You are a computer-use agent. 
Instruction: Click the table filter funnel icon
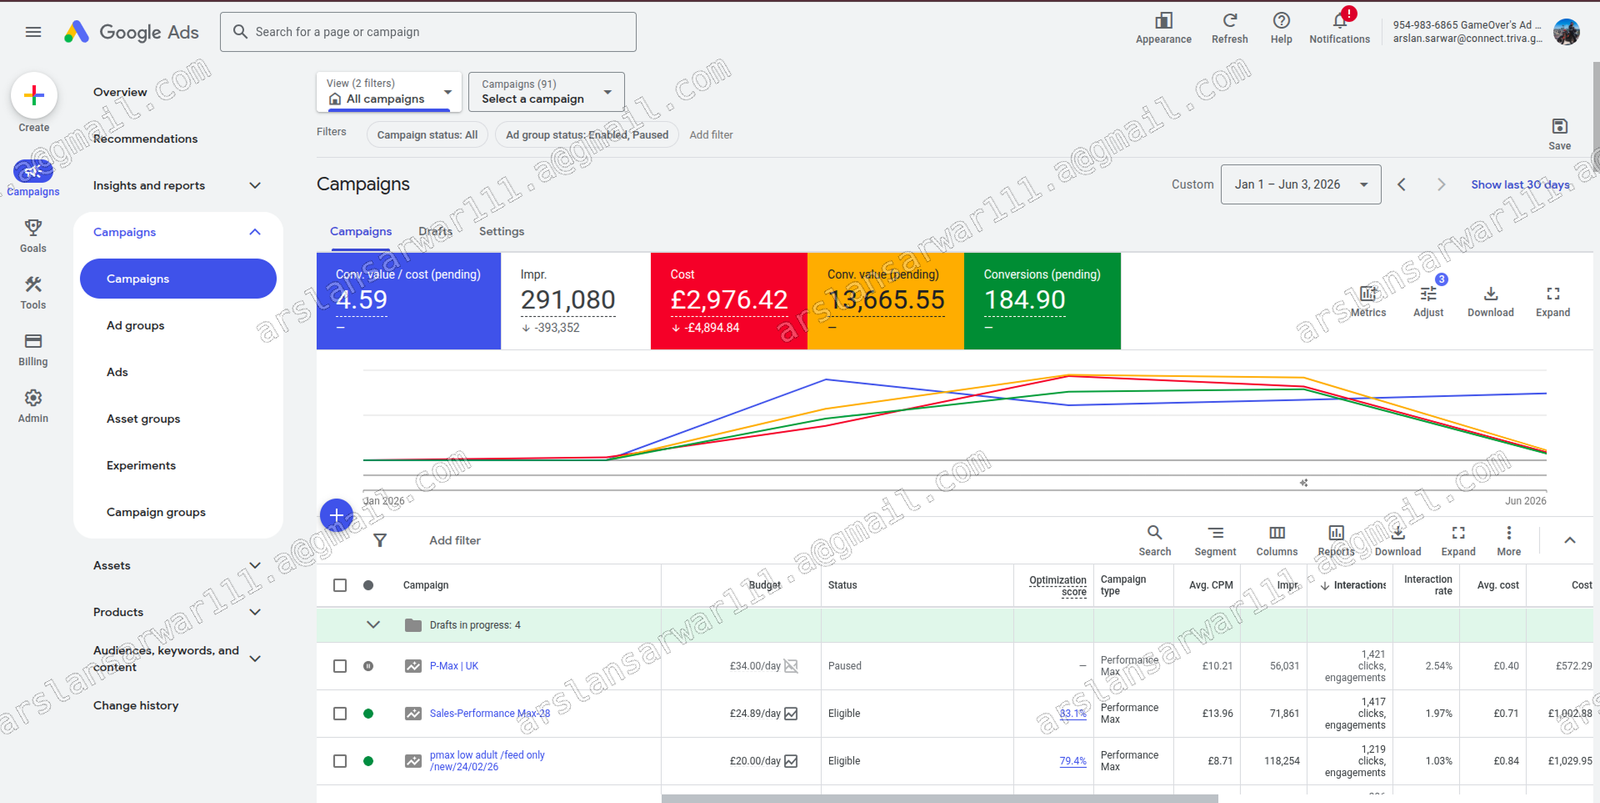[x=380, y=540]
